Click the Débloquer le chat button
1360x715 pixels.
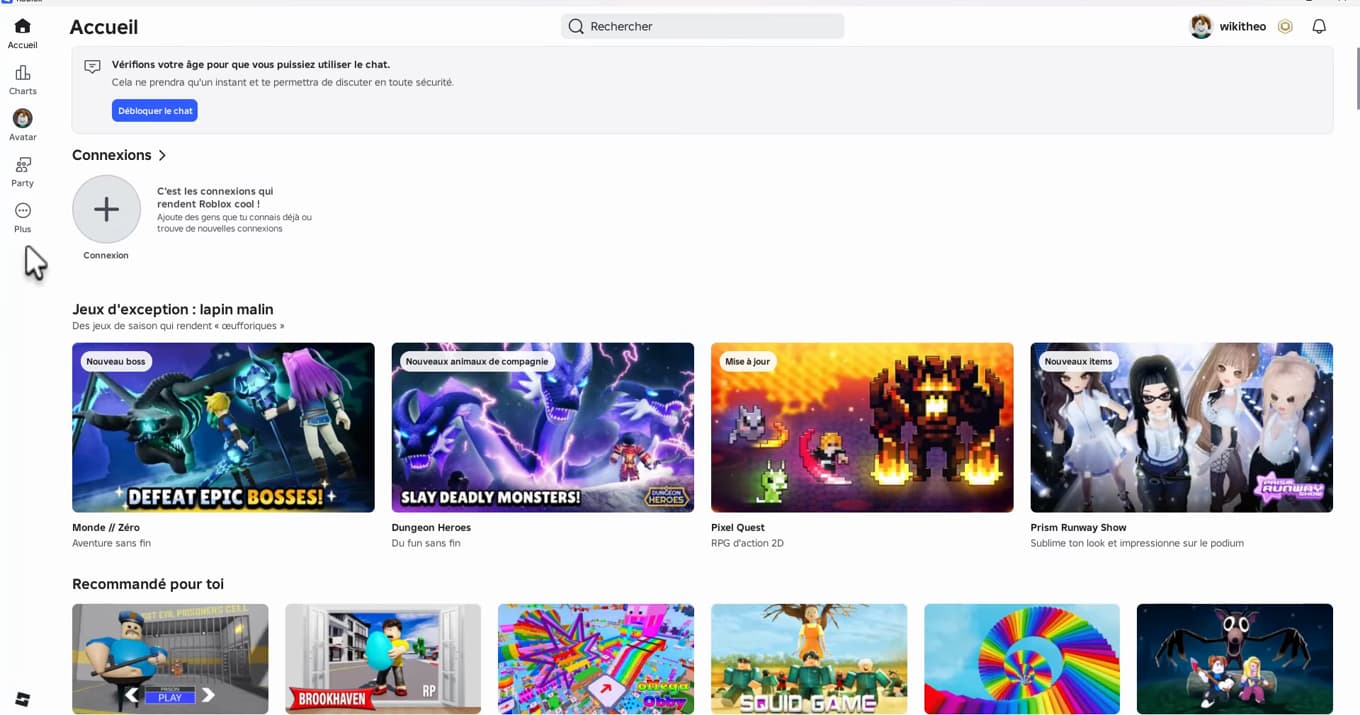[155, 111]
